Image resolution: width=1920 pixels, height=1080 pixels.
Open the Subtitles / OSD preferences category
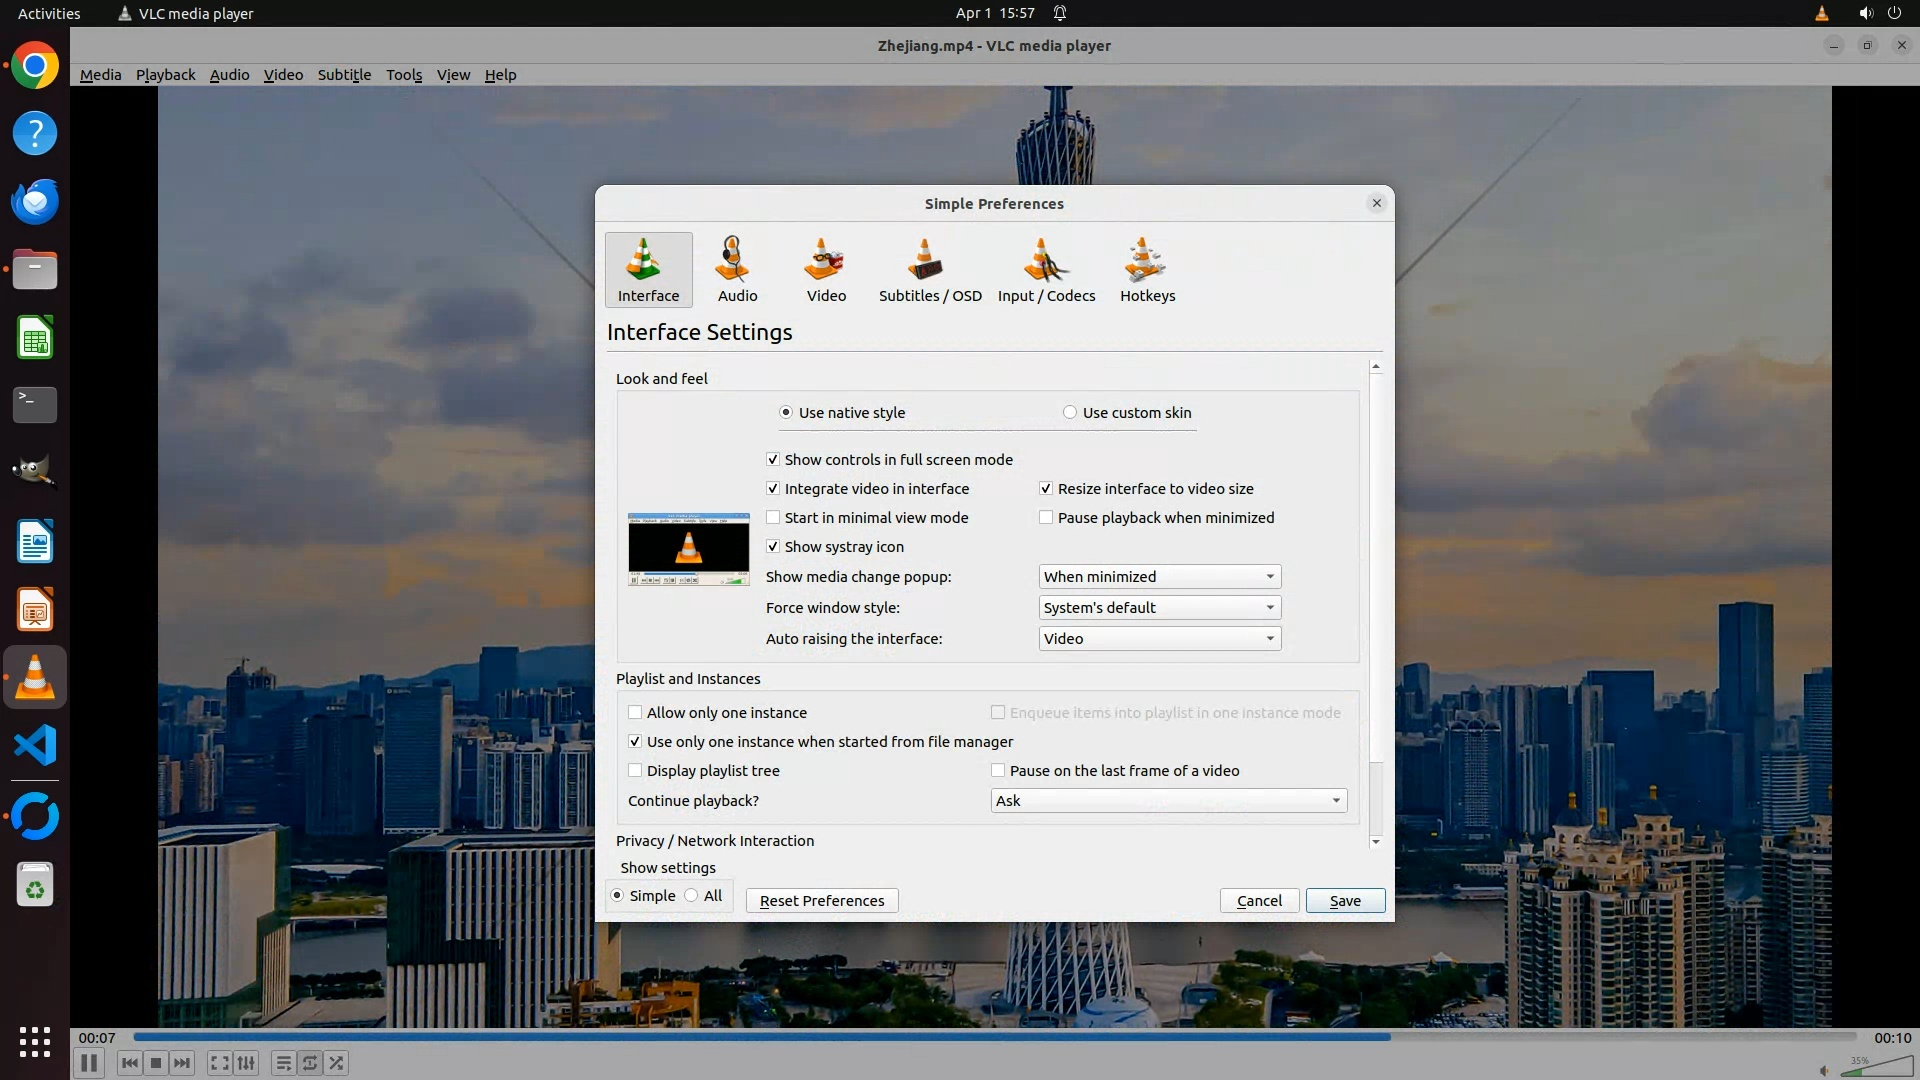pos(929,270)
